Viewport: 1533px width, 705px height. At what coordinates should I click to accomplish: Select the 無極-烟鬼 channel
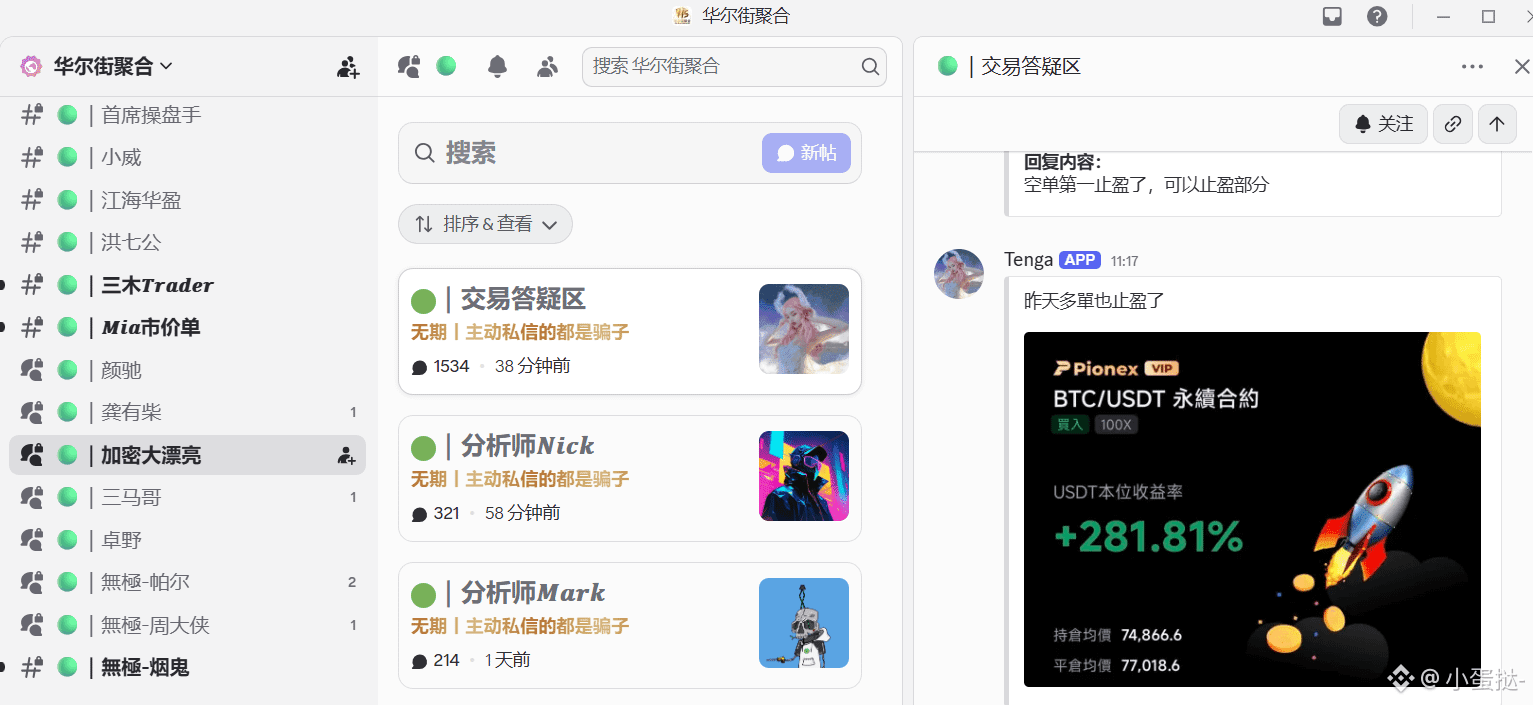[187, 667]
